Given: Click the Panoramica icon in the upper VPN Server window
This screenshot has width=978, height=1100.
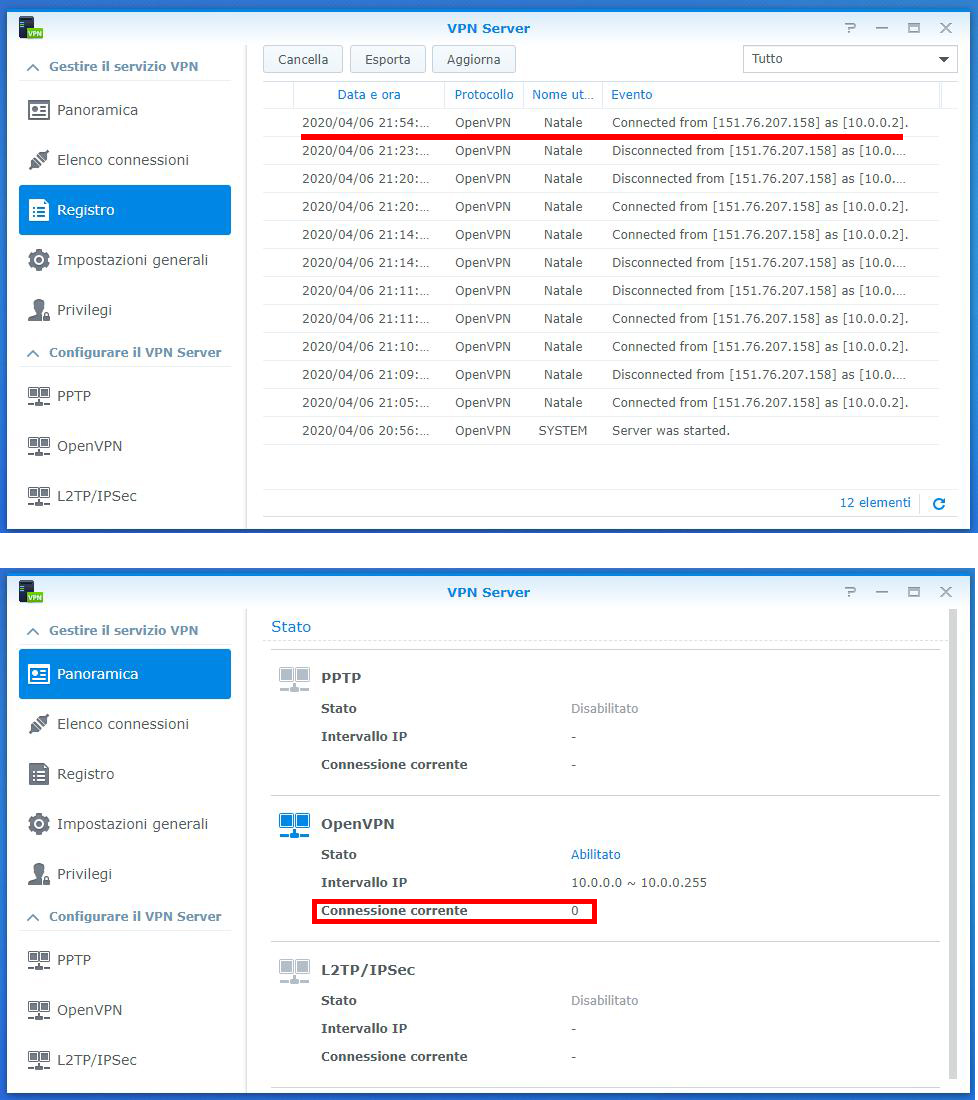Looking at the screenshot, I should [x=39, y=110].
